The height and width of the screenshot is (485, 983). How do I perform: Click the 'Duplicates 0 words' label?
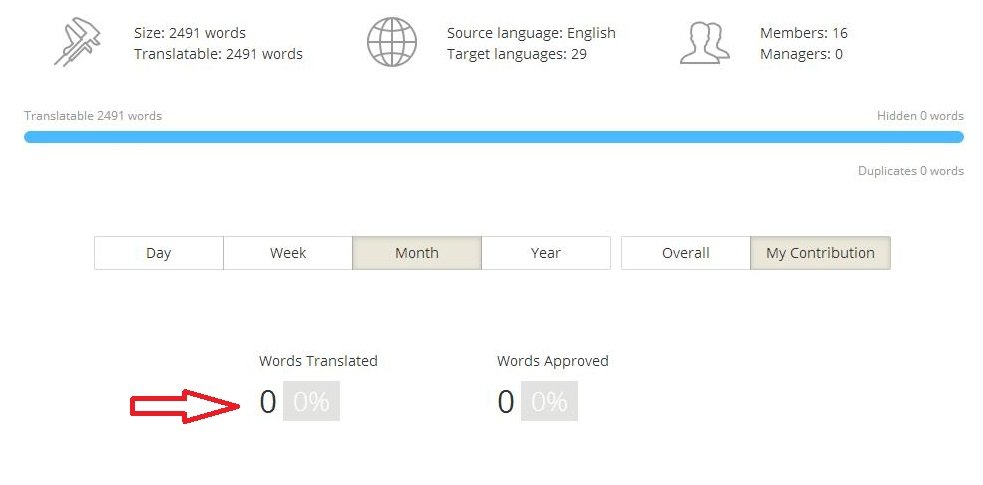911,171
